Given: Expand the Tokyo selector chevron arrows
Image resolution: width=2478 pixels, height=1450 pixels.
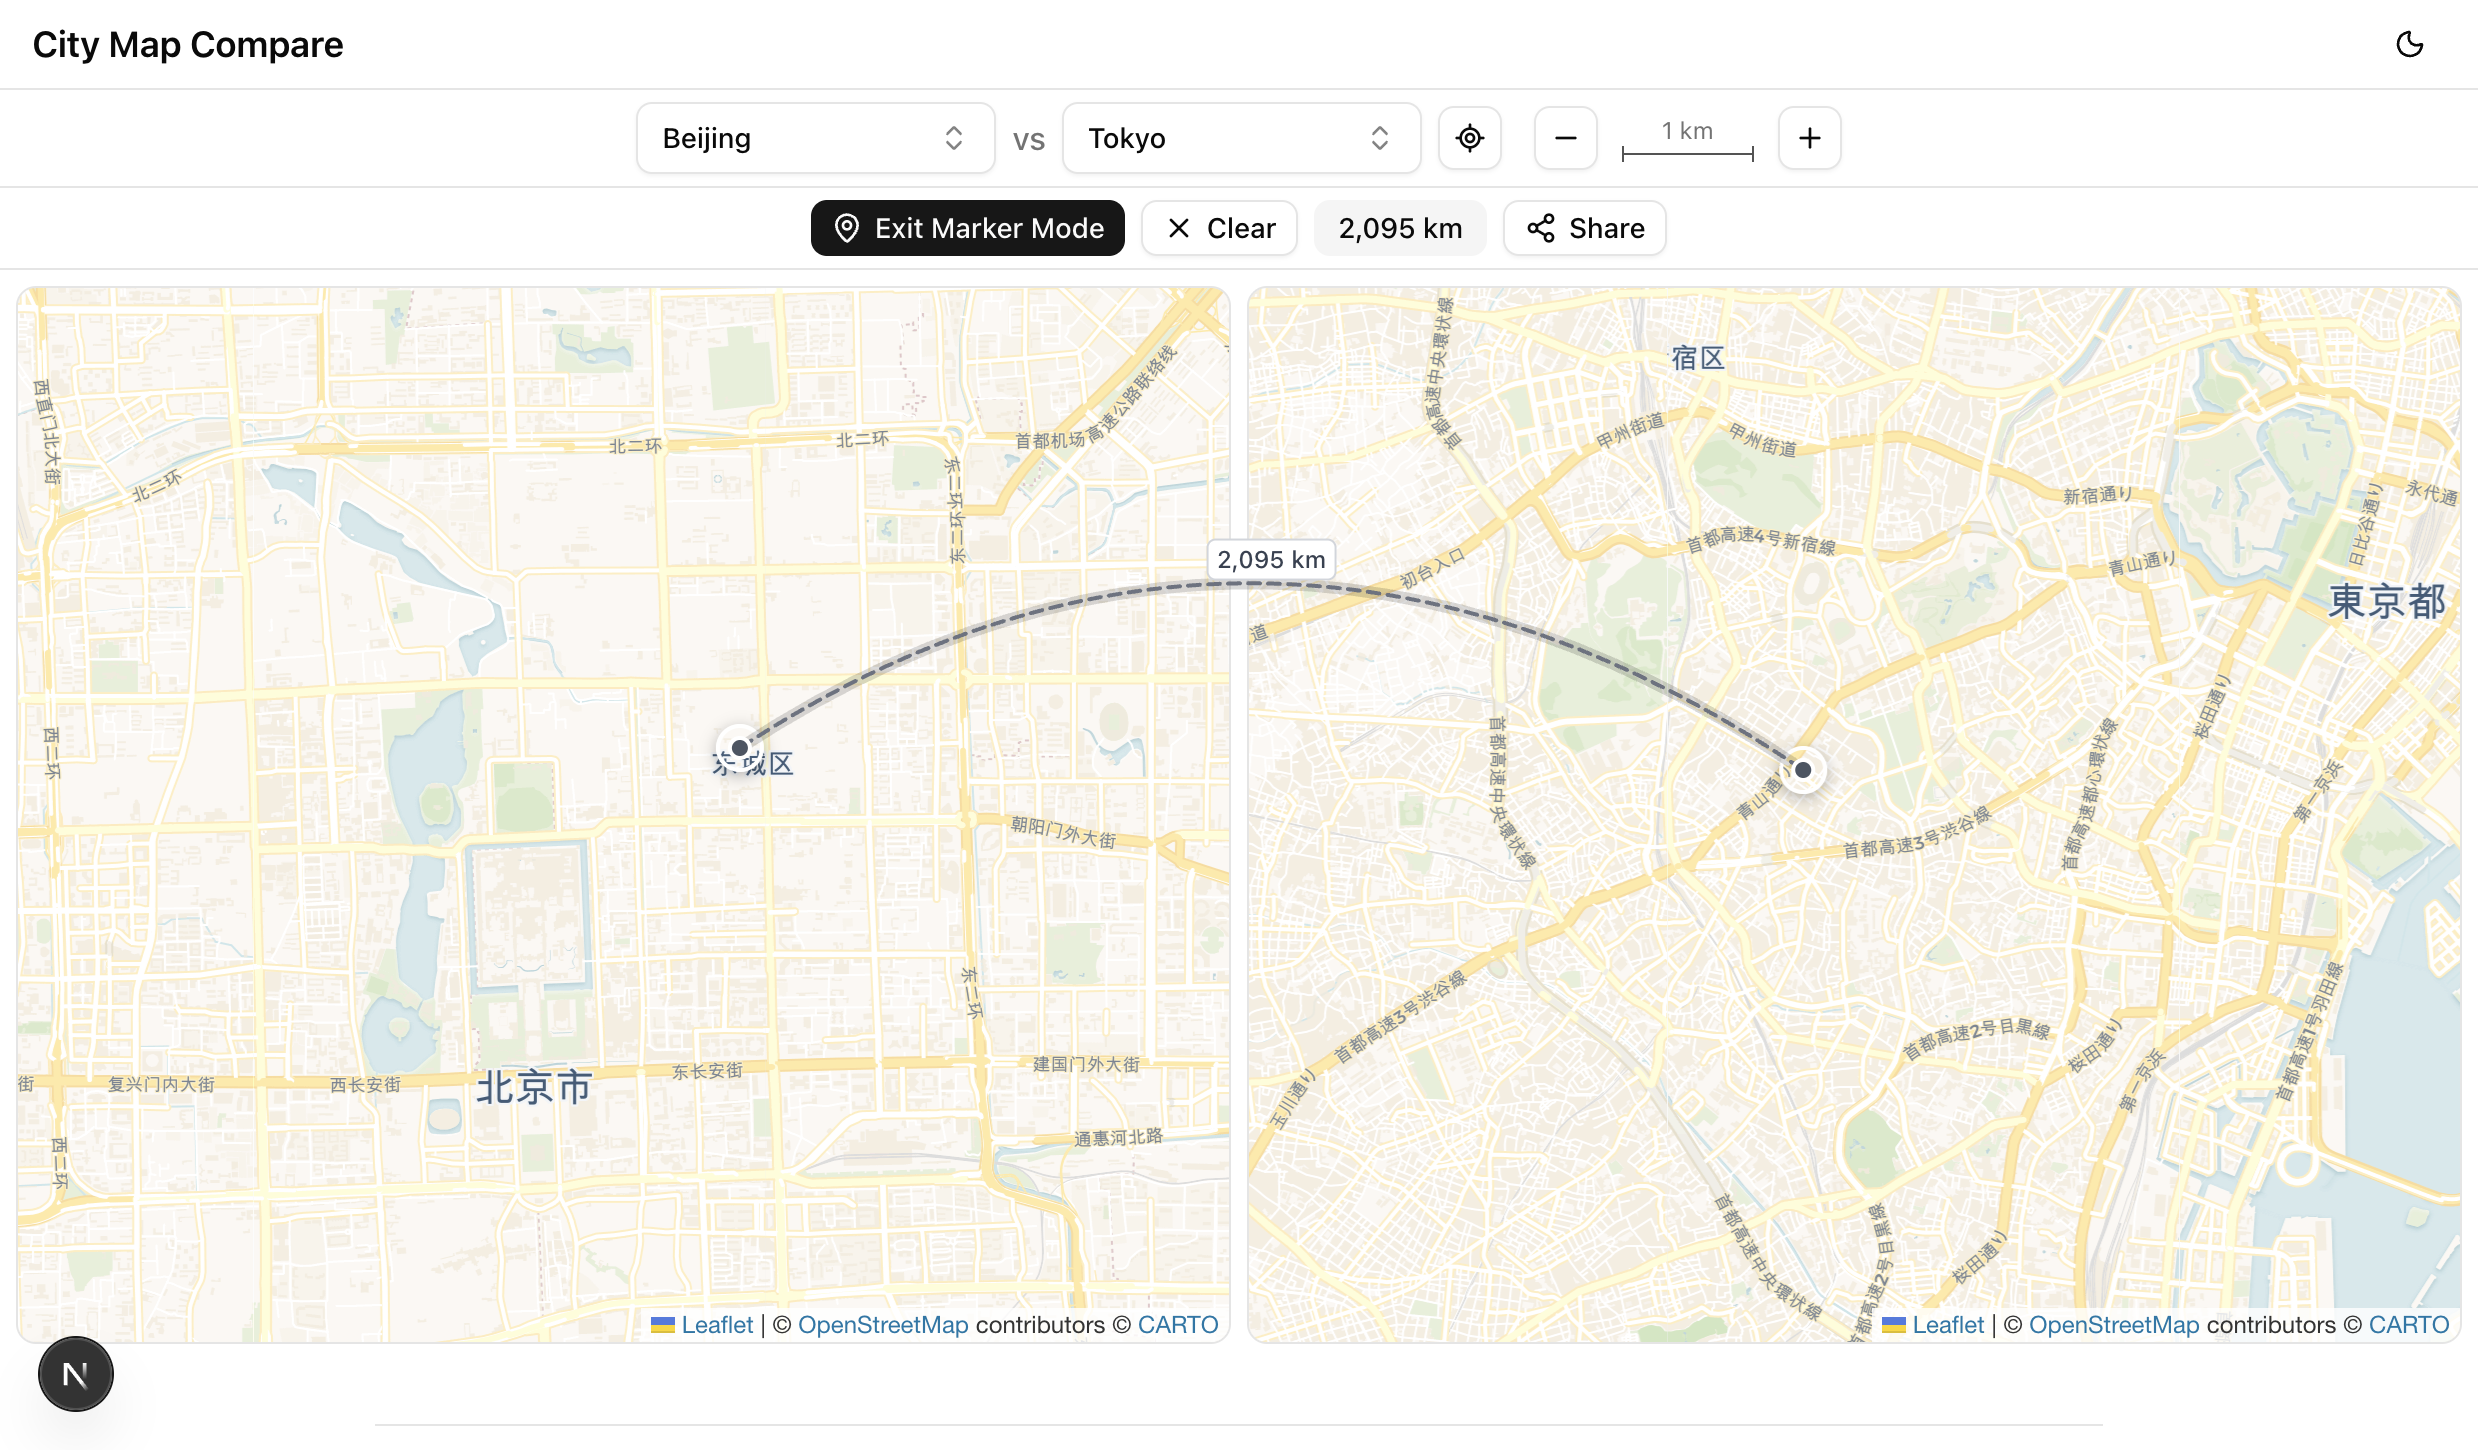Looking at the screenshot, I should (x=1380, y=138).
